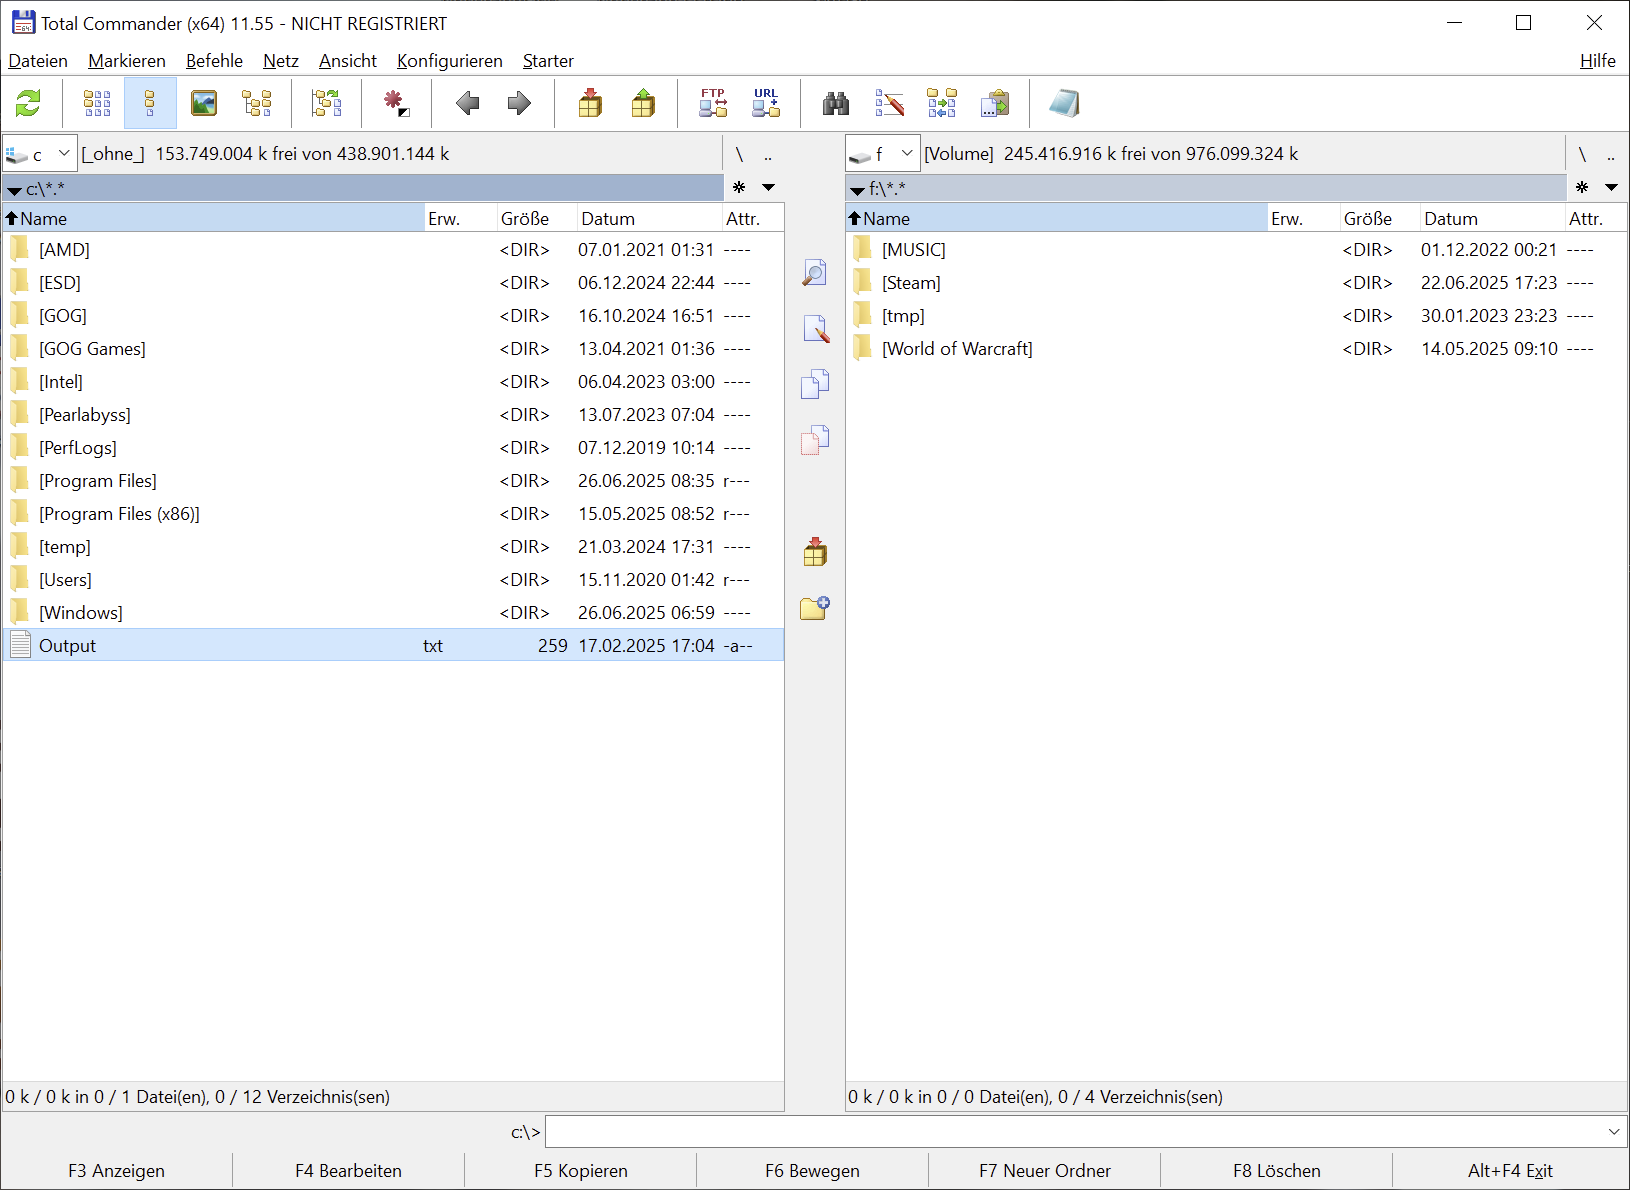
Task: Open the Ansicht menu
Action: (348, 61)
